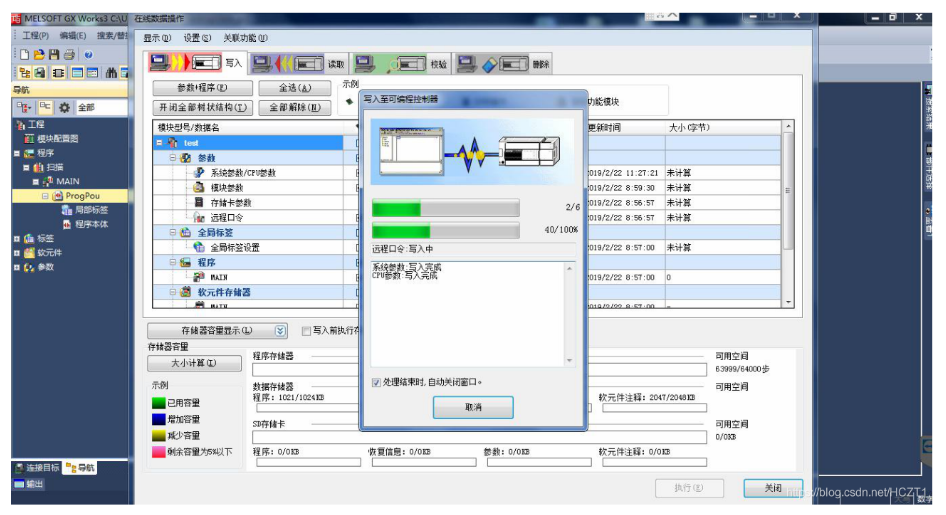The image size is (946, 515).
Task: Click the data list vertical scrollbar
Action: pyautogui.click(x=788, y=200)
